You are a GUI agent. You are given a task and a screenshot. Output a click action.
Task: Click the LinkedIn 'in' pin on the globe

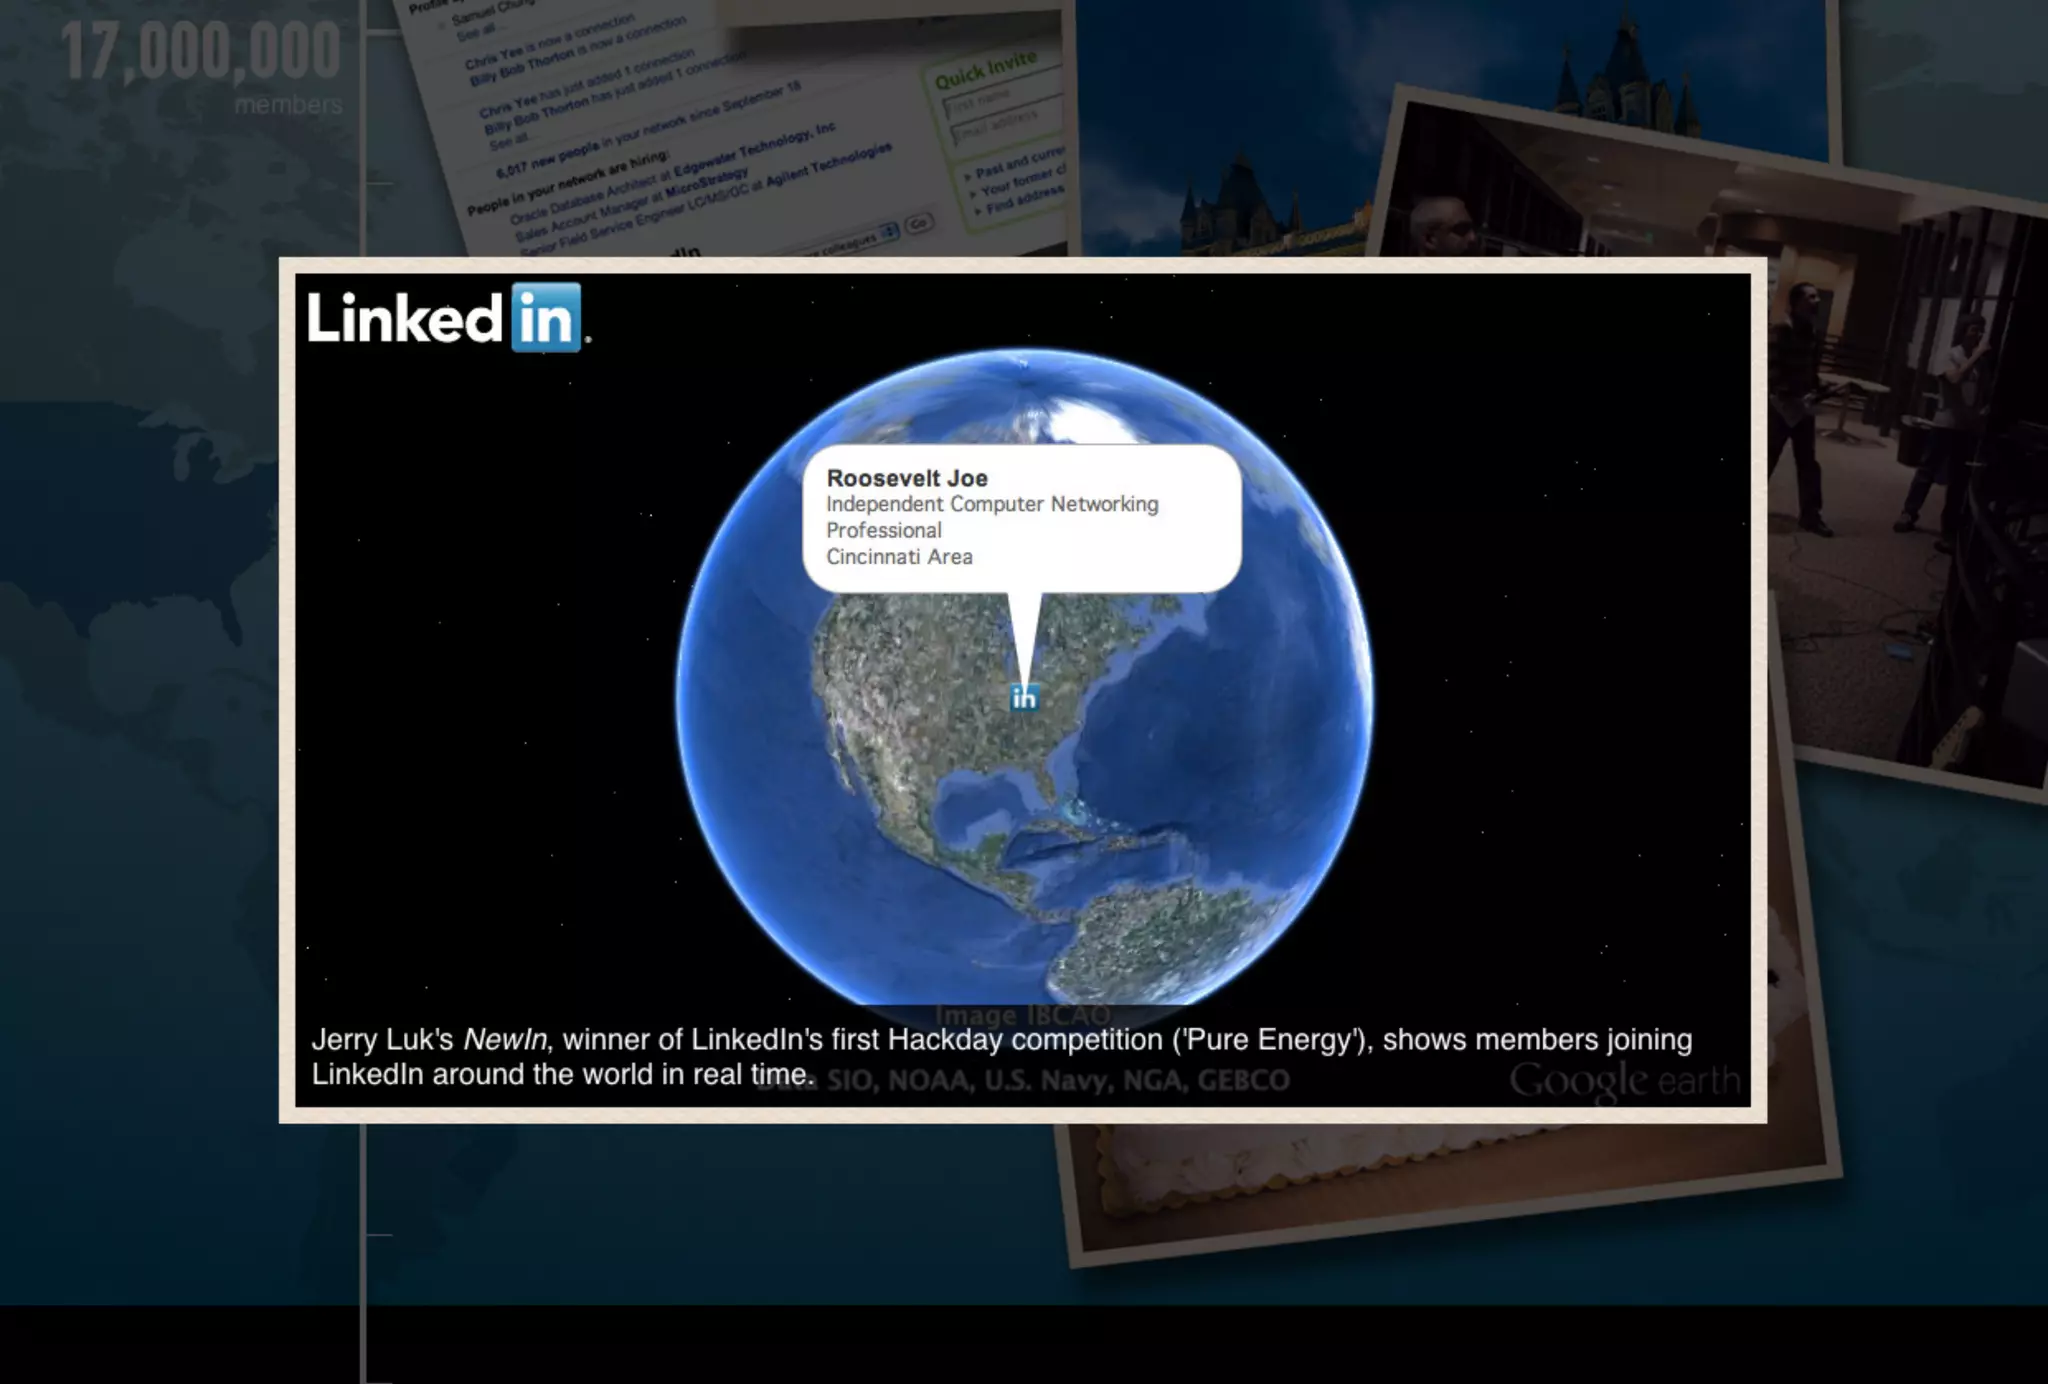[1024, 697]
